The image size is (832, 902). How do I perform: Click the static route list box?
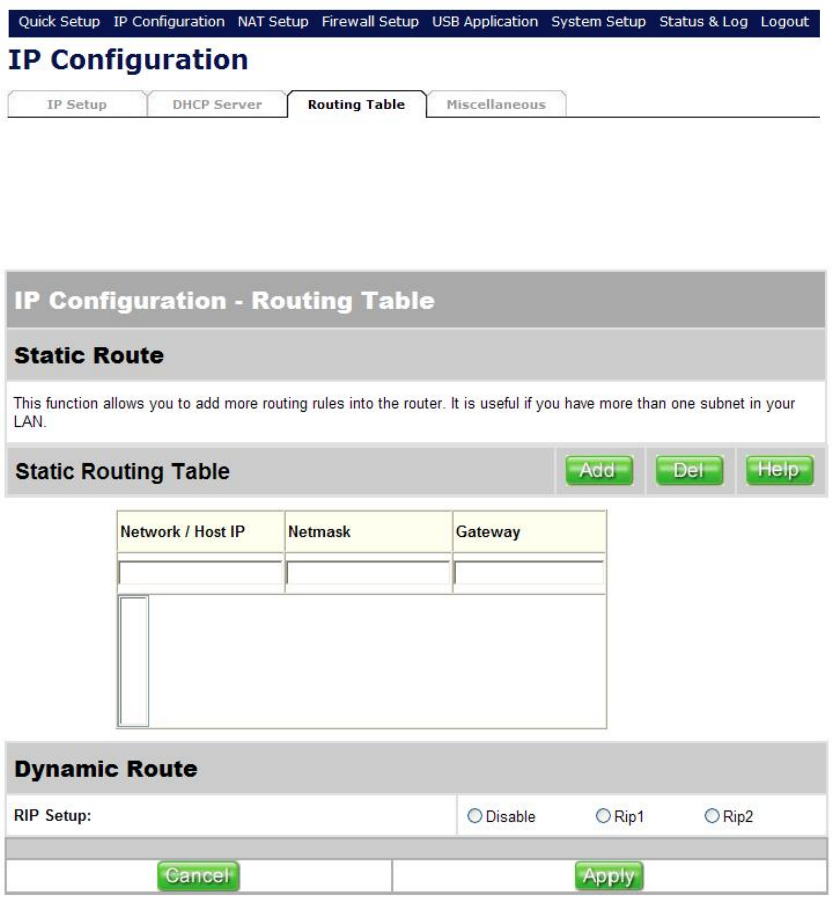coord(133,661)
